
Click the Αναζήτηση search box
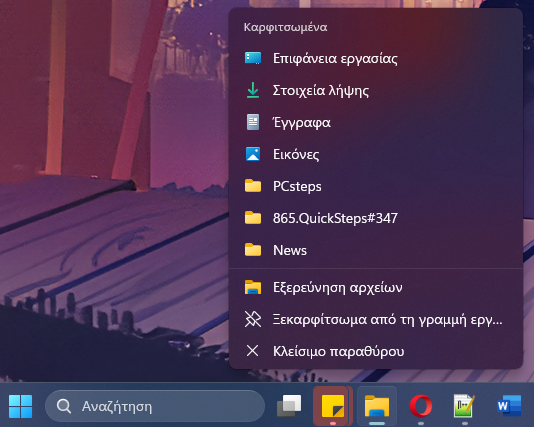coord(155,406)
